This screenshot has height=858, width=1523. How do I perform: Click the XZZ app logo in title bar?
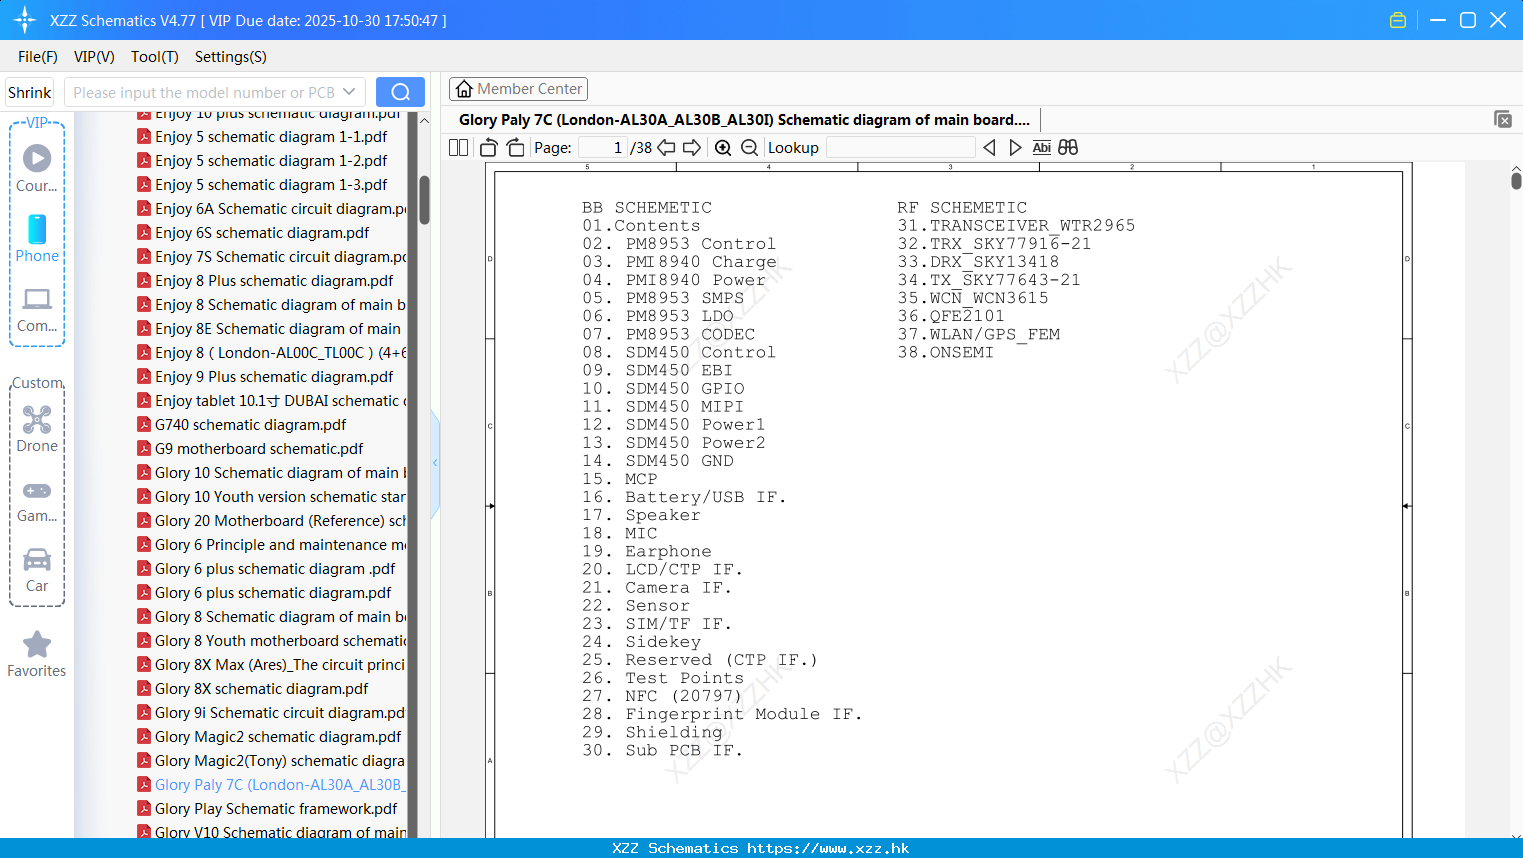coord(25,20)
